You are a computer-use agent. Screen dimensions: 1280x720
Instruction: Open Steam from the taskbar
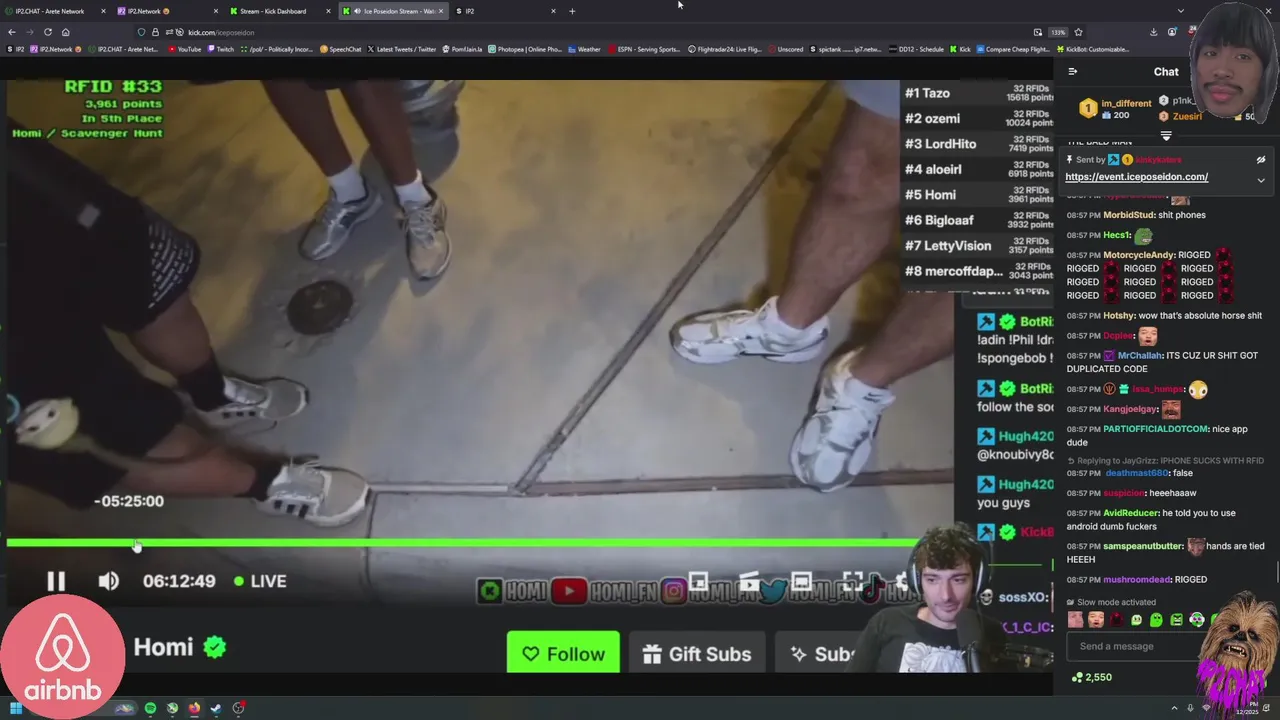216,708
